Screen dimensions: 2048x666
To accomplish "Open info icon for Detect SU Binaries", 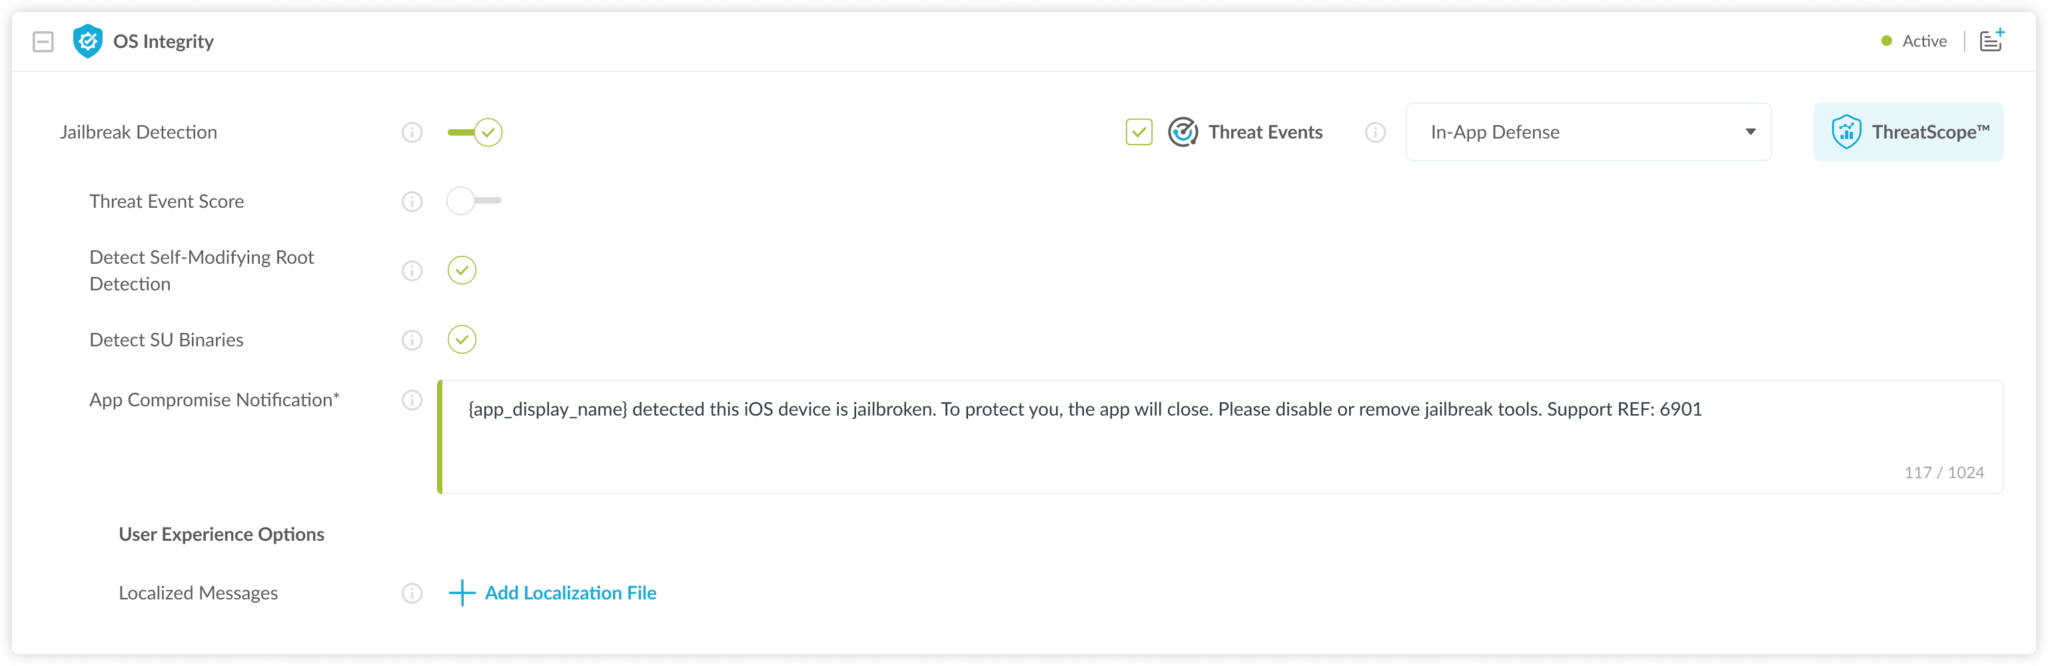I will 412,340.
